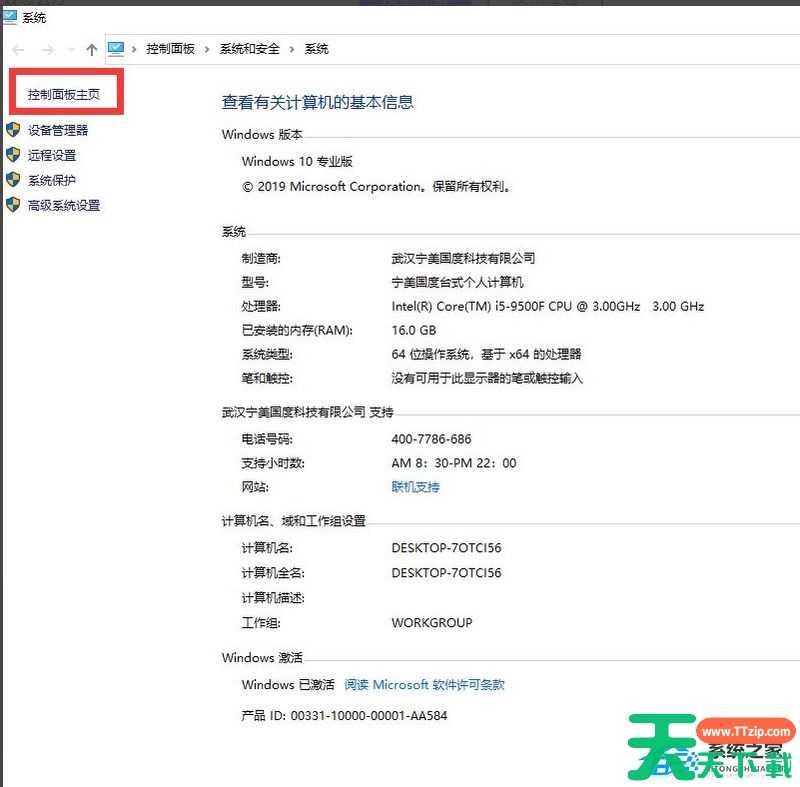This screenshot has height=787, width=800.
Task: Click the Forward navigation arrow
Action: point(47,49)
